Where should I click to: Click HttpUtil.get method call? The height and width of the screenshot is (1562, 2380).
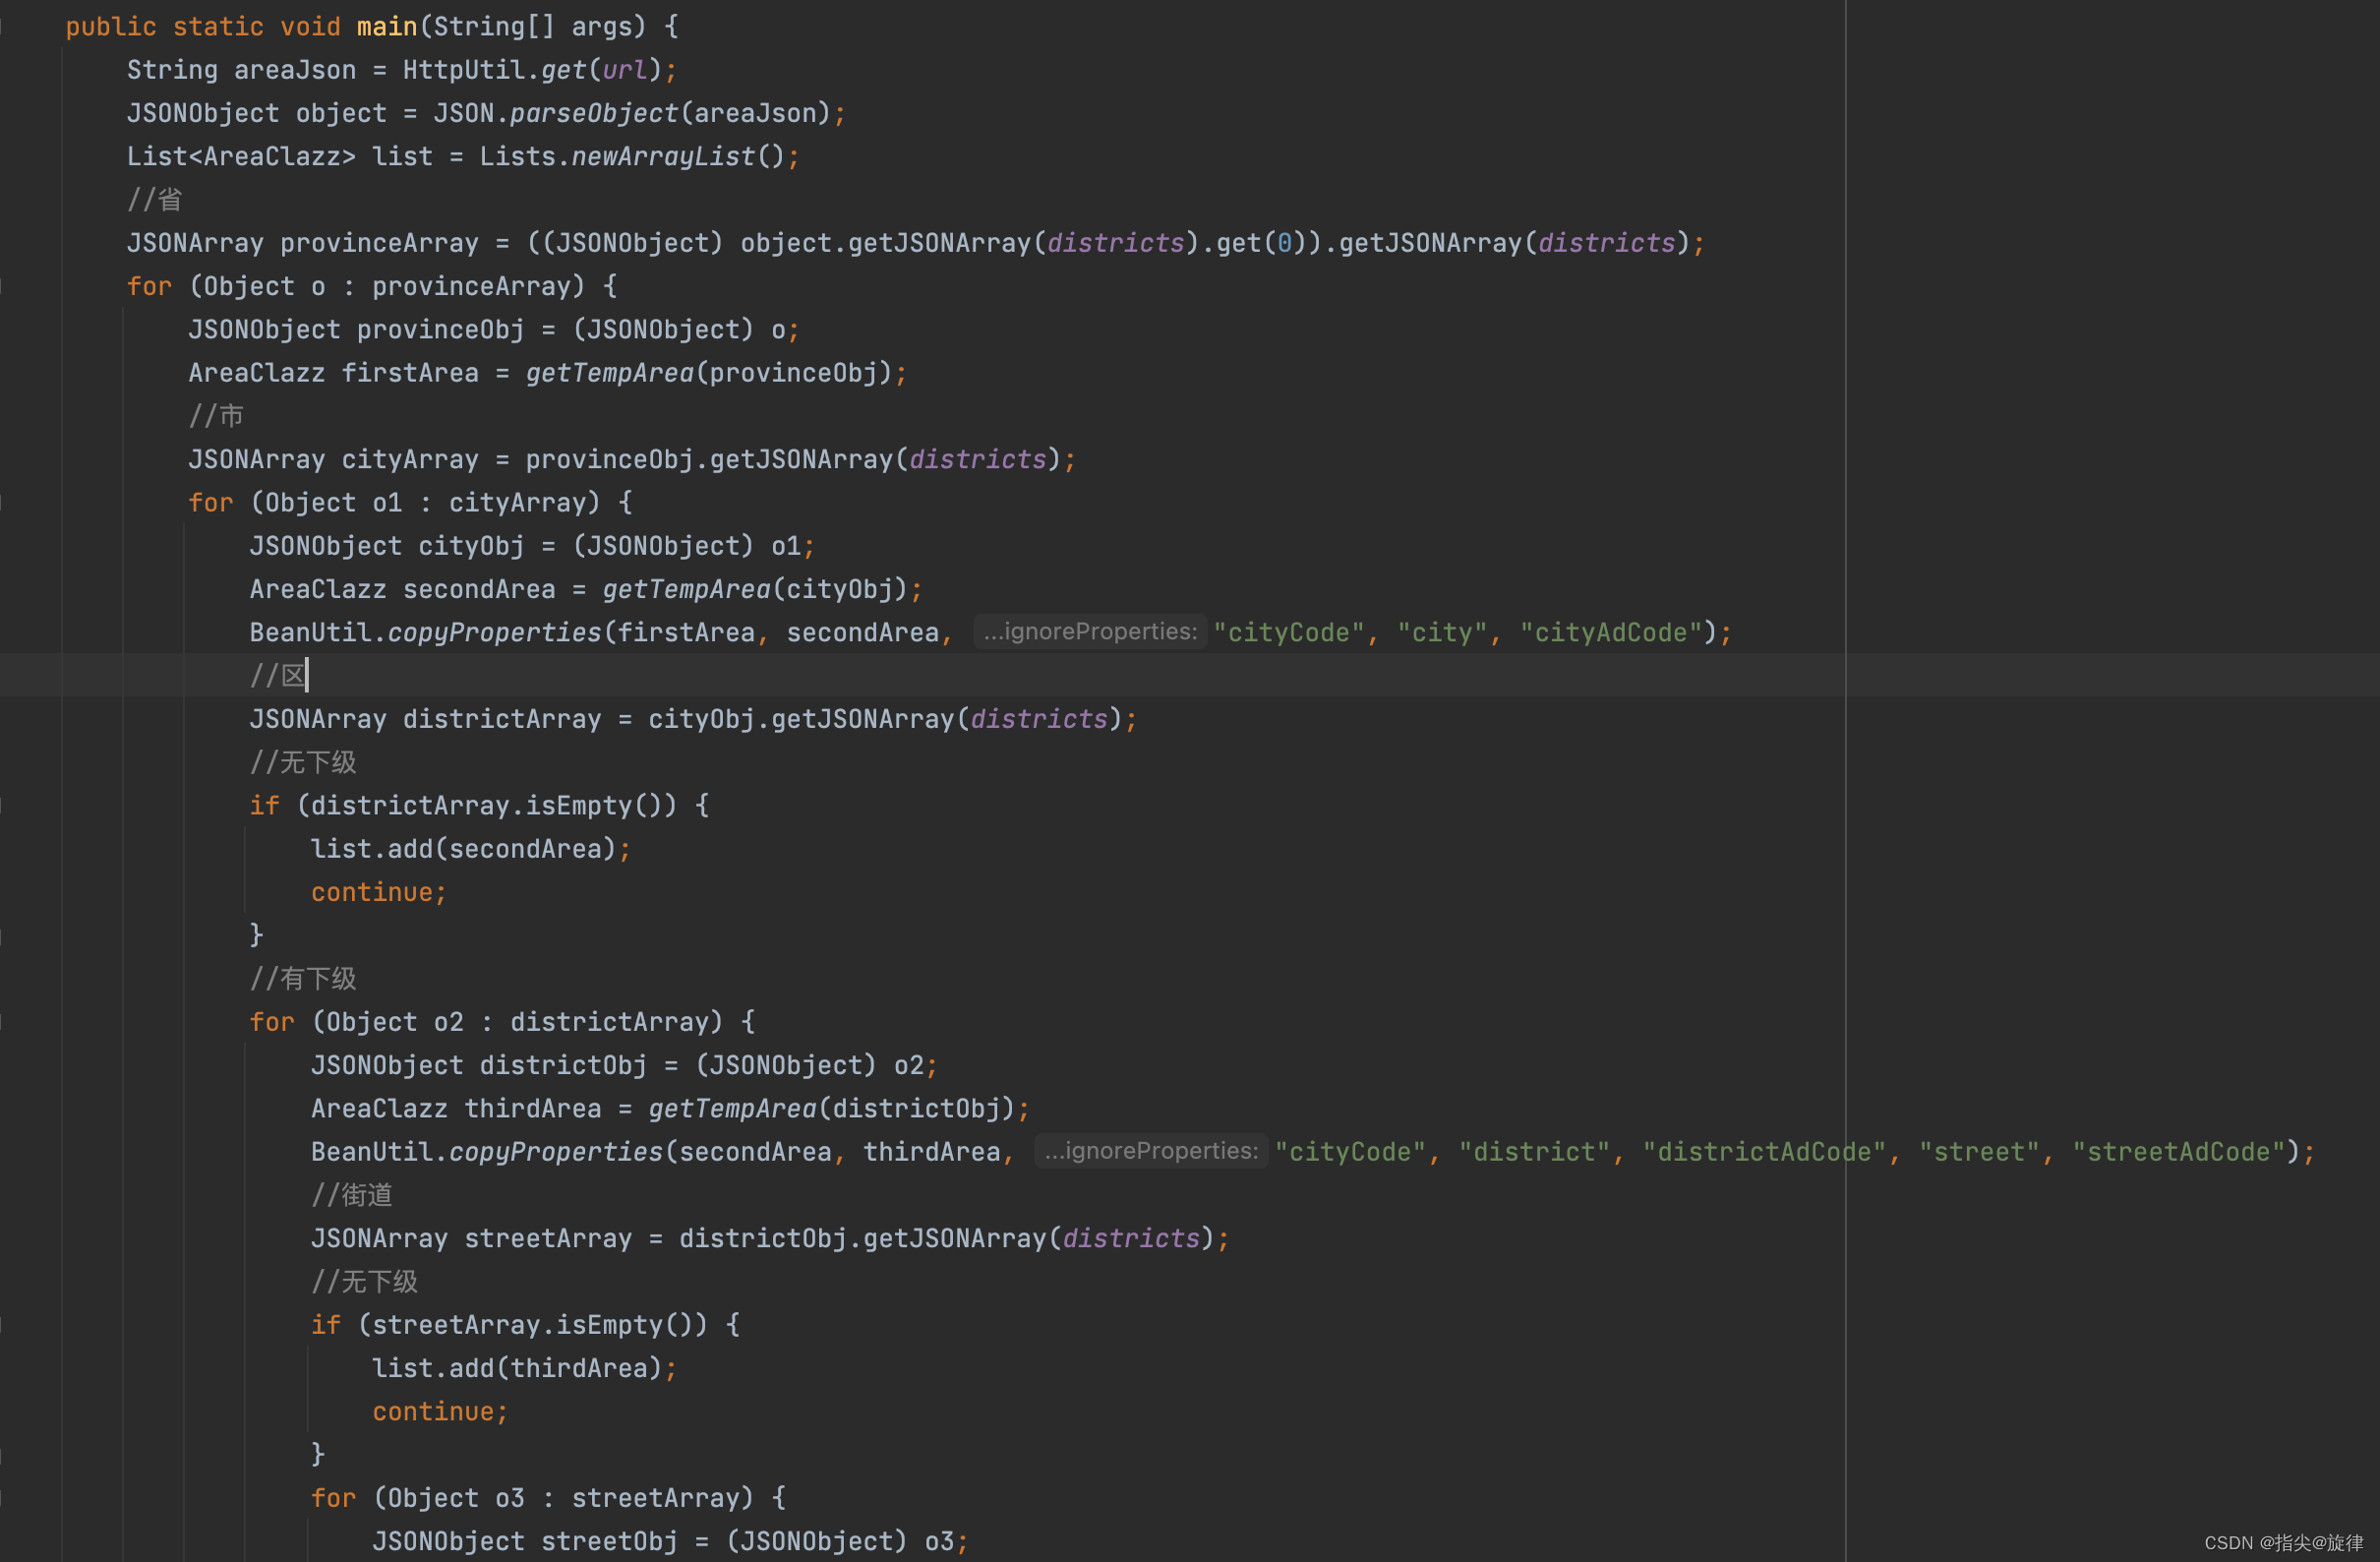pyautogui.click(x=563, y=70)
